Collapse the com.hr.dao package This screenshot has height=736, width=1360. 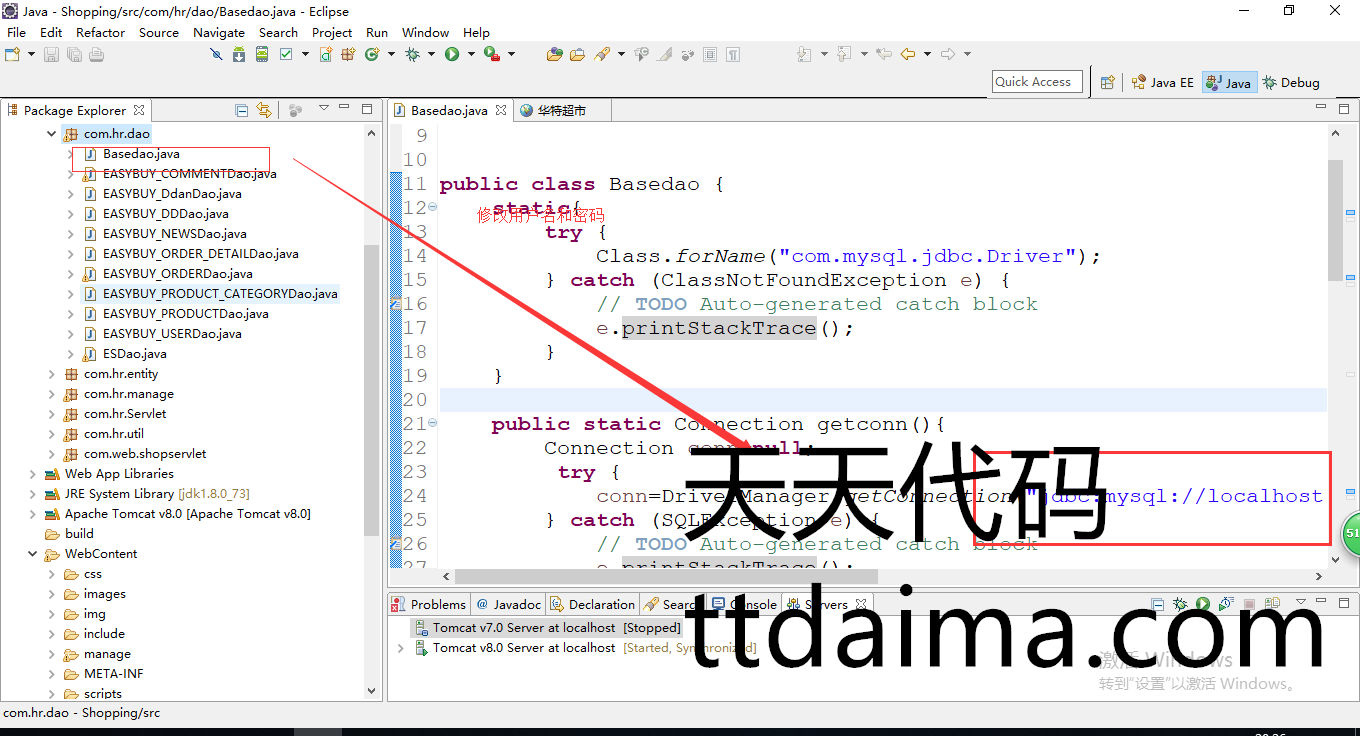[x=52, y=134]
